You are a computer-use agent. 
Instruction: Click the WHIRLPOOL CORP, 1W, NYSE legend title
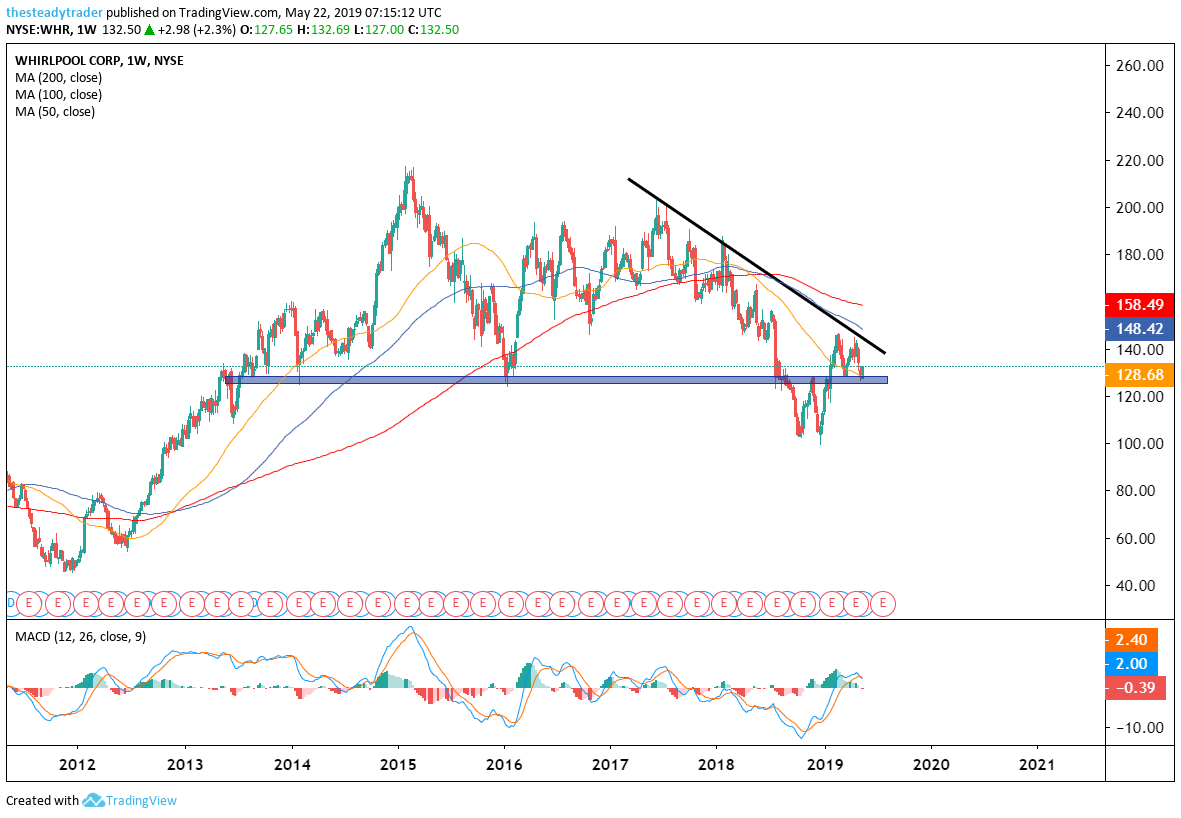pos(99,60)
